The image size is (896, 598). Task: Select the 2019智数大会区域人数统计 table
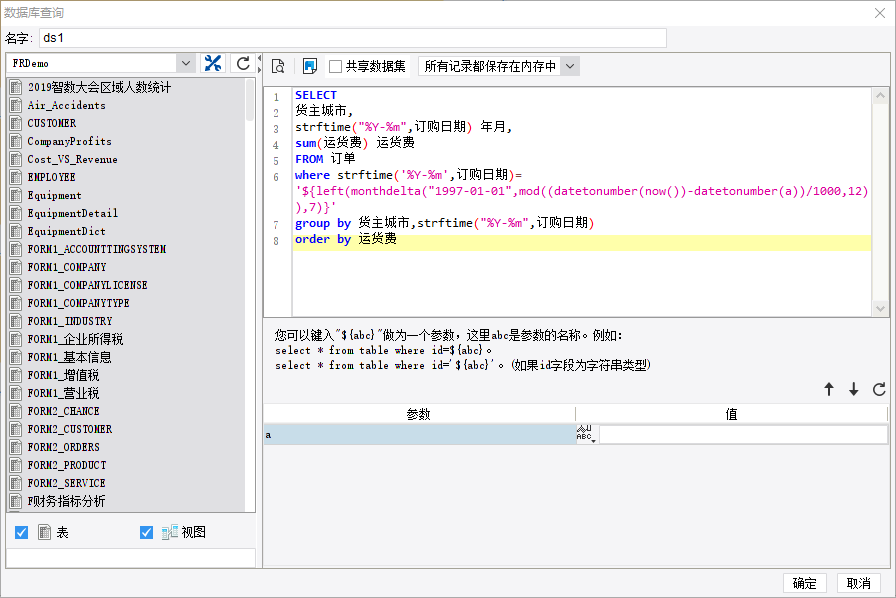[99, 87]
